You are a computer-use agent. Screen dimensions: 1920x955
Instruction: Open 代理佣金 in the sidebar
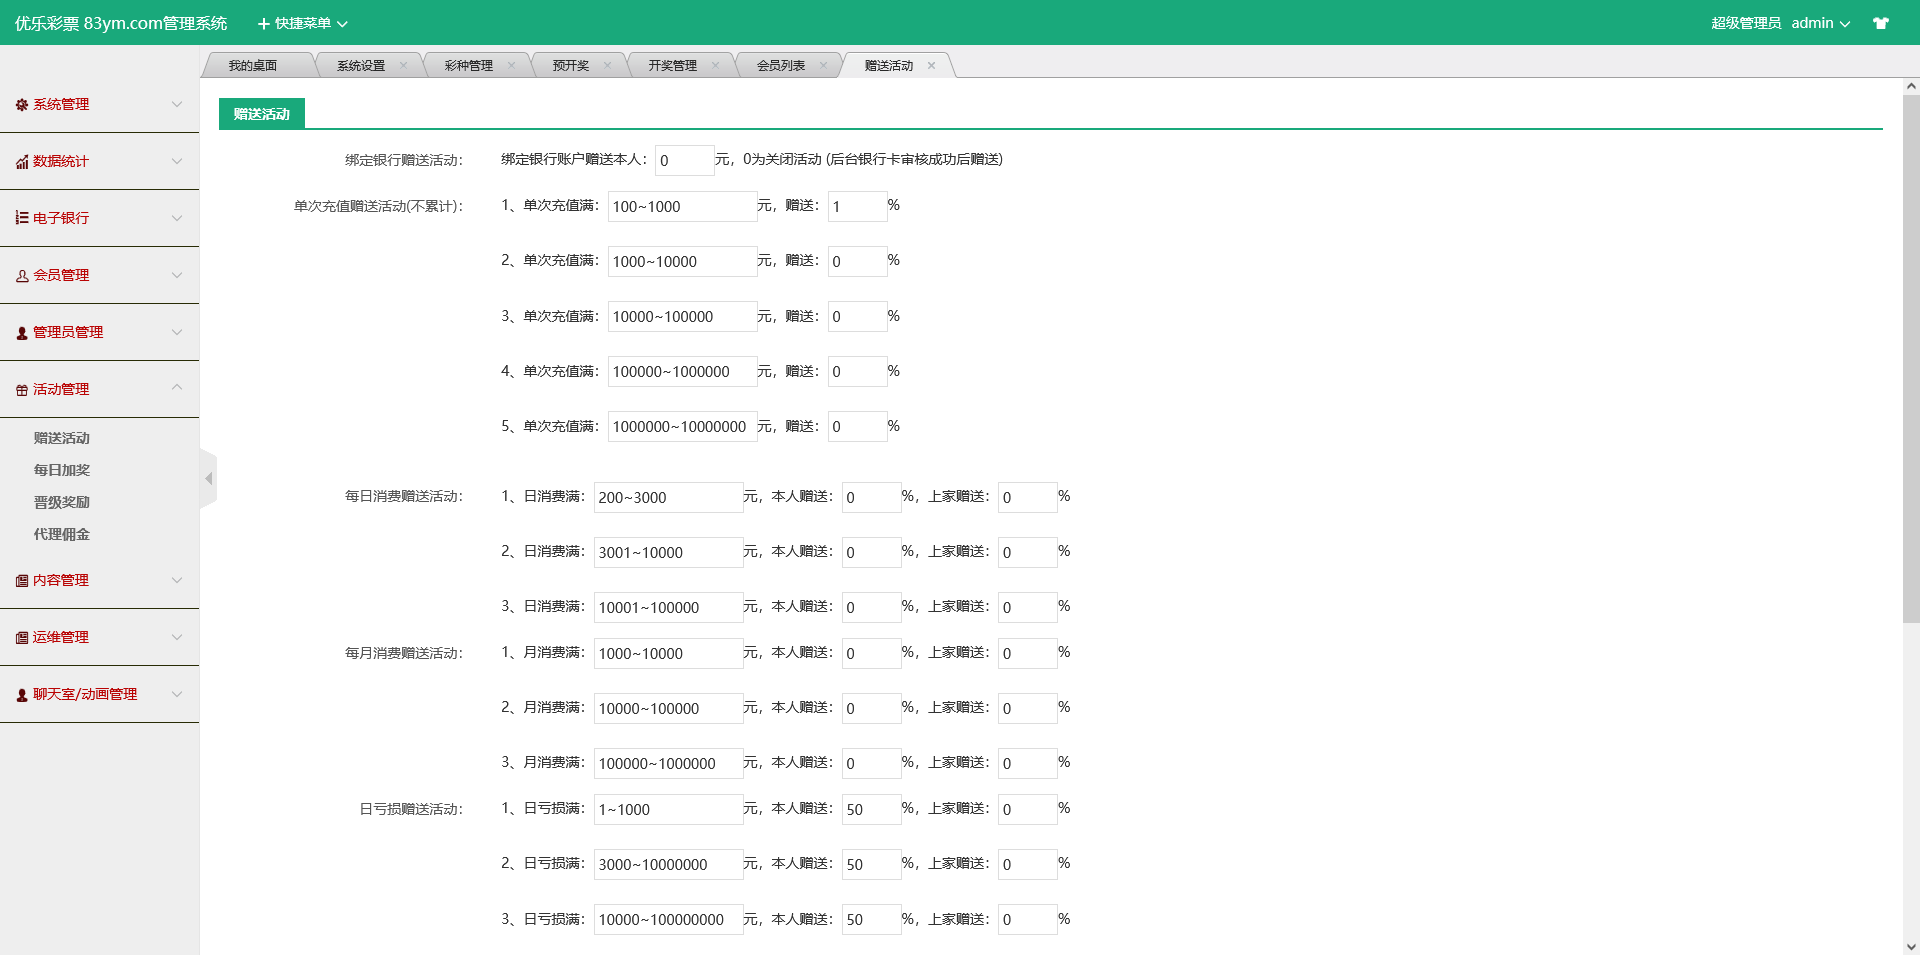62,534
